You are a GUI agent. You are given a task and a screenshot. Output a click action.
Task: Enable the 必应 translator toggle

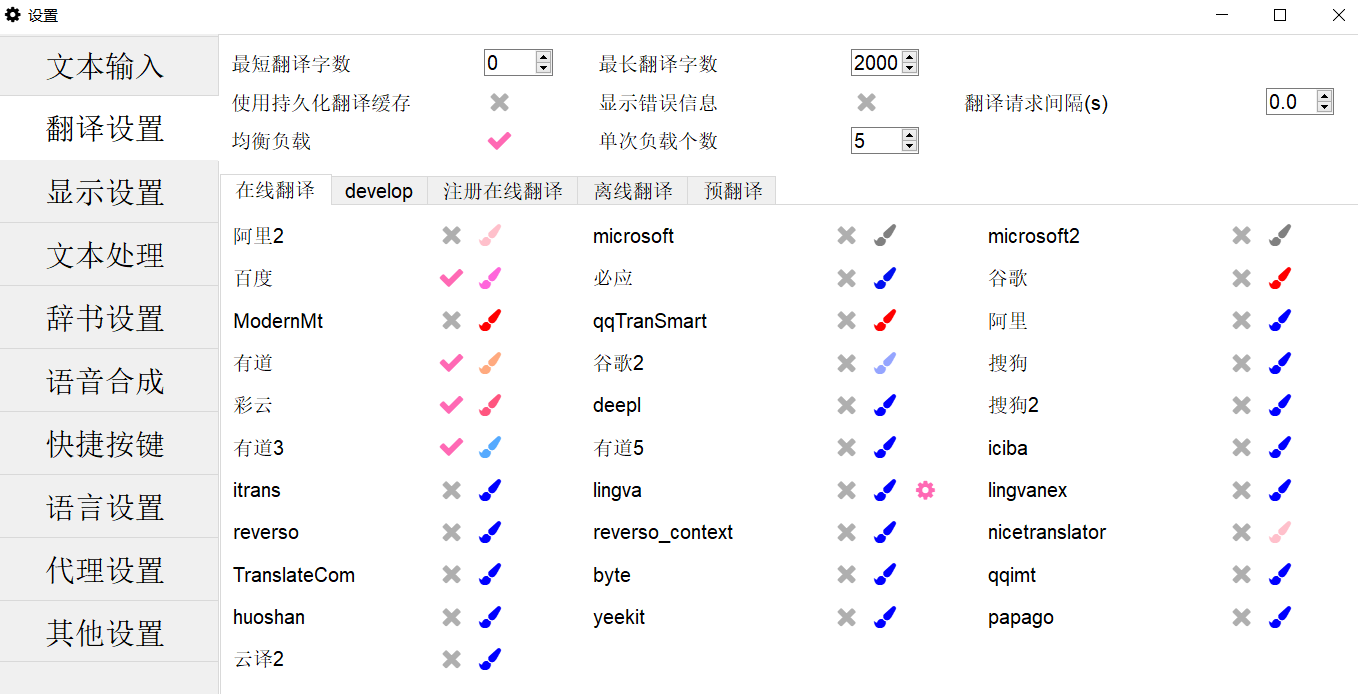point(846,278)
